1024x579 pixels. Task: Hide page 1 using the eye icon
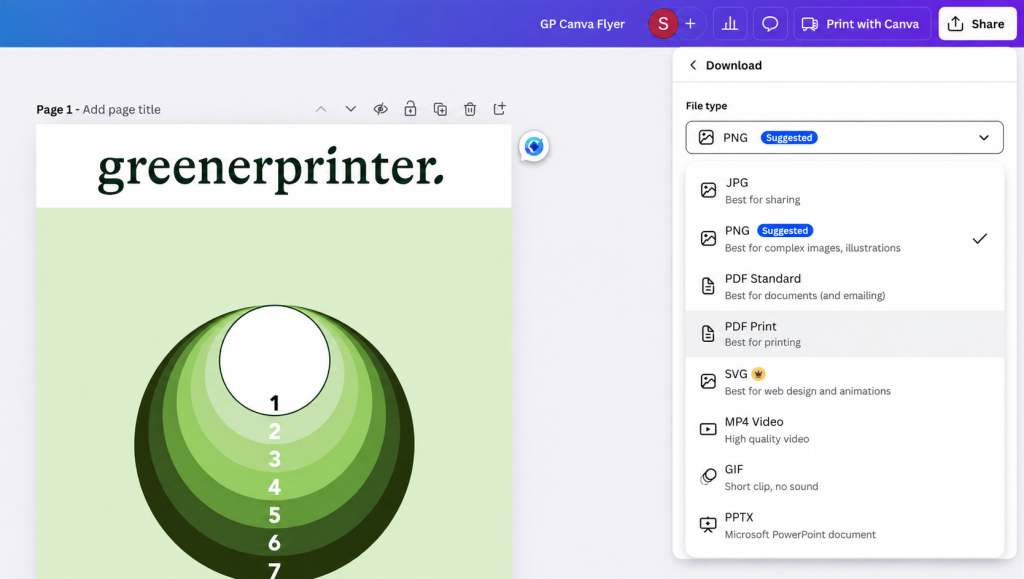pyautogui.click(x=381, y=109)
